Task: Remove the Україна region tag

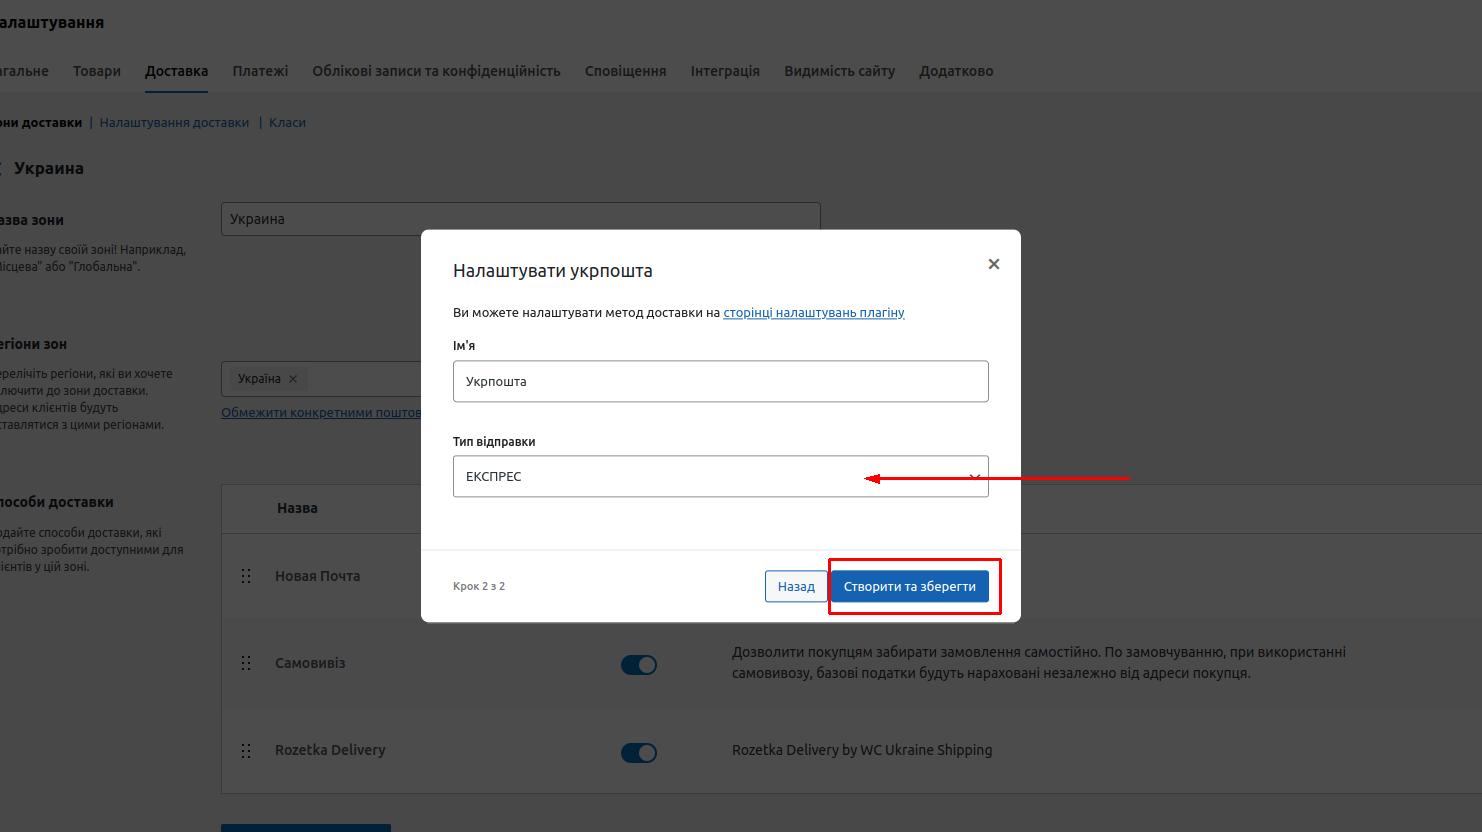Action: [293, 379]
